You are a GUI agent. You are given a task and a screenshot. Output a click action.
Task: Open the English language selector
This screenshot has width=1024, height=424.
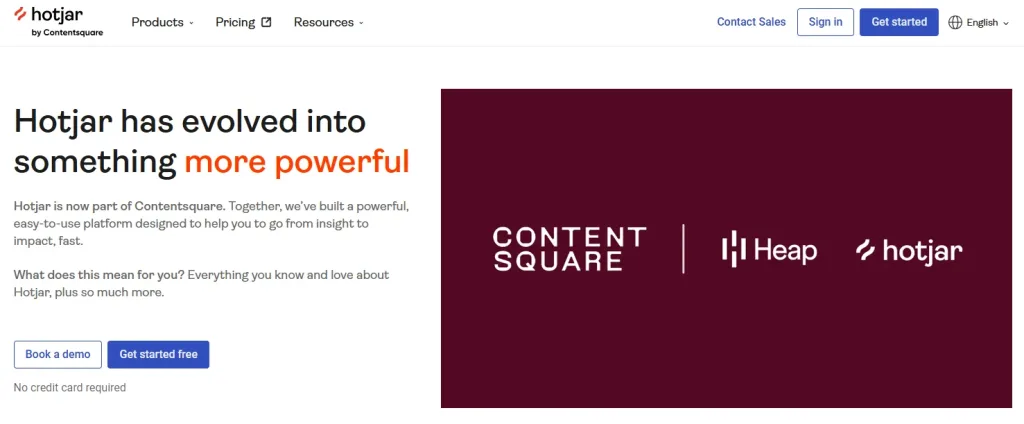click(978, 22)
